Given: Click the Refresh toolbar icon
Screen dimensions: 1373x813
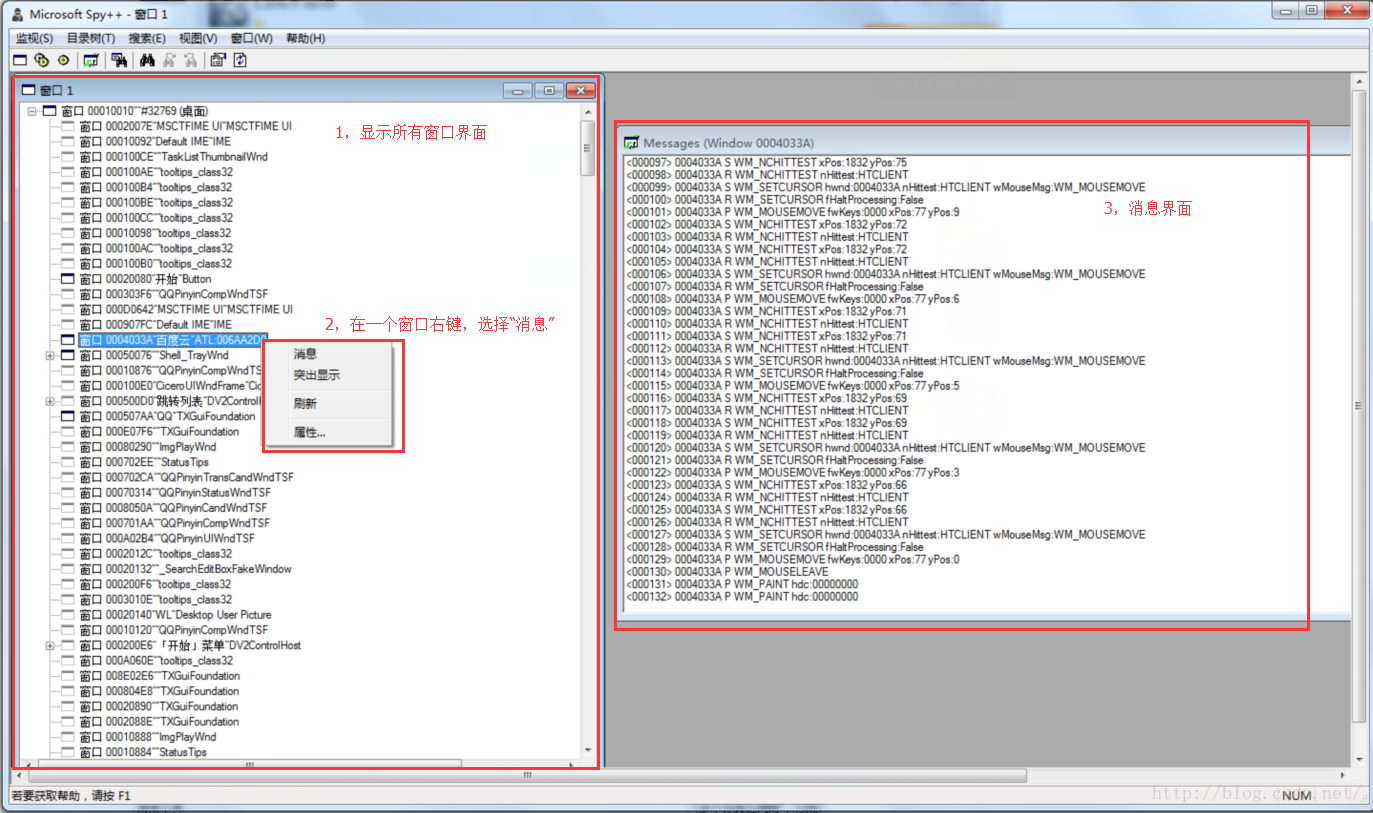Looking at the screenshot, I should 240,60.
